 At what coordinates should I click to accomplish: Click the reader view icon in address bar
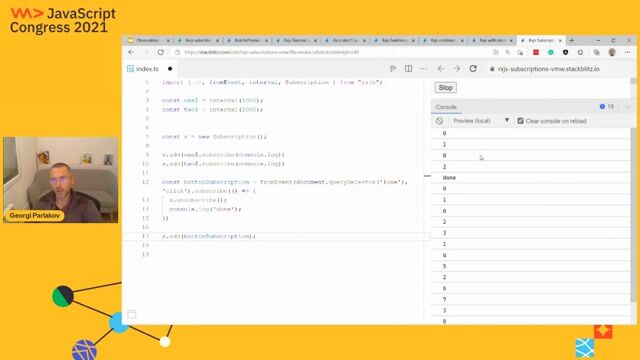tap(496, 52)
